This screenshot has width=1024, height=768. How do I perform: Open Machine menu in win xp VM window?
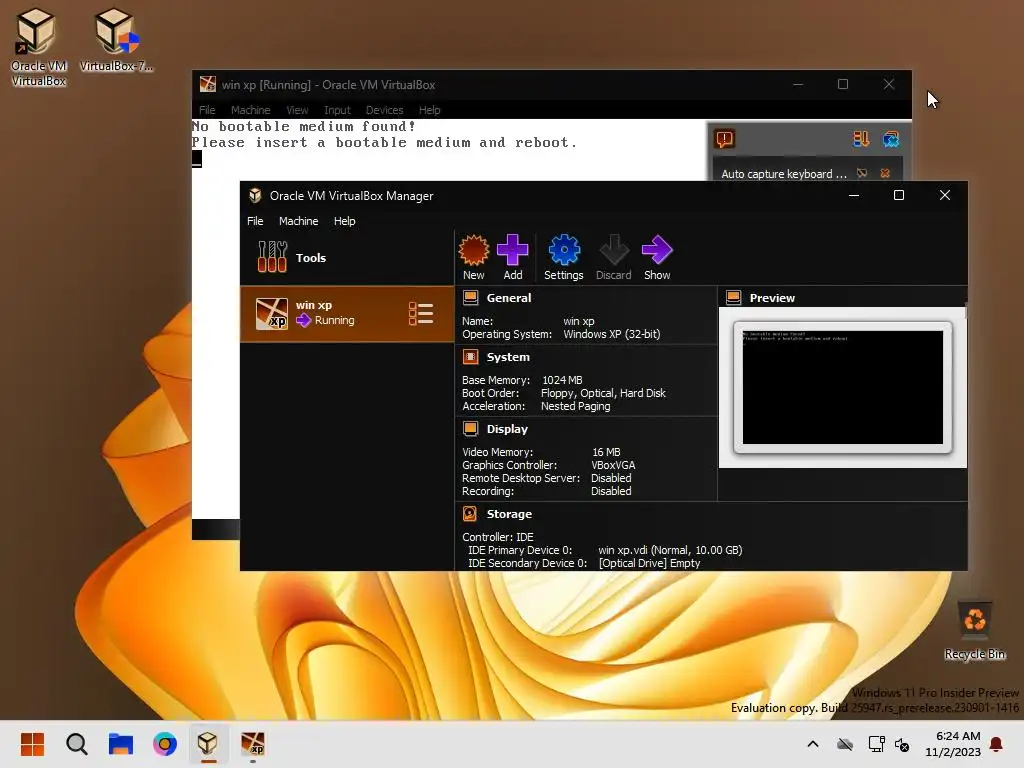250,110
